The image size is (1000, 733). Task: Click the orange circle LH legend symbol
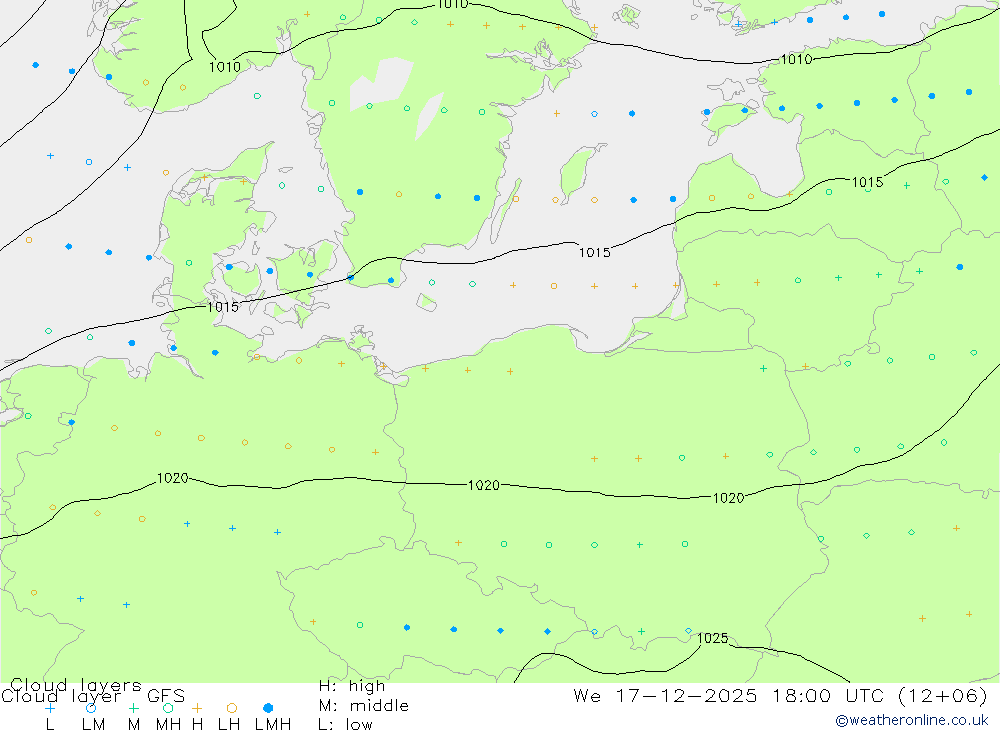click(231, 707)
